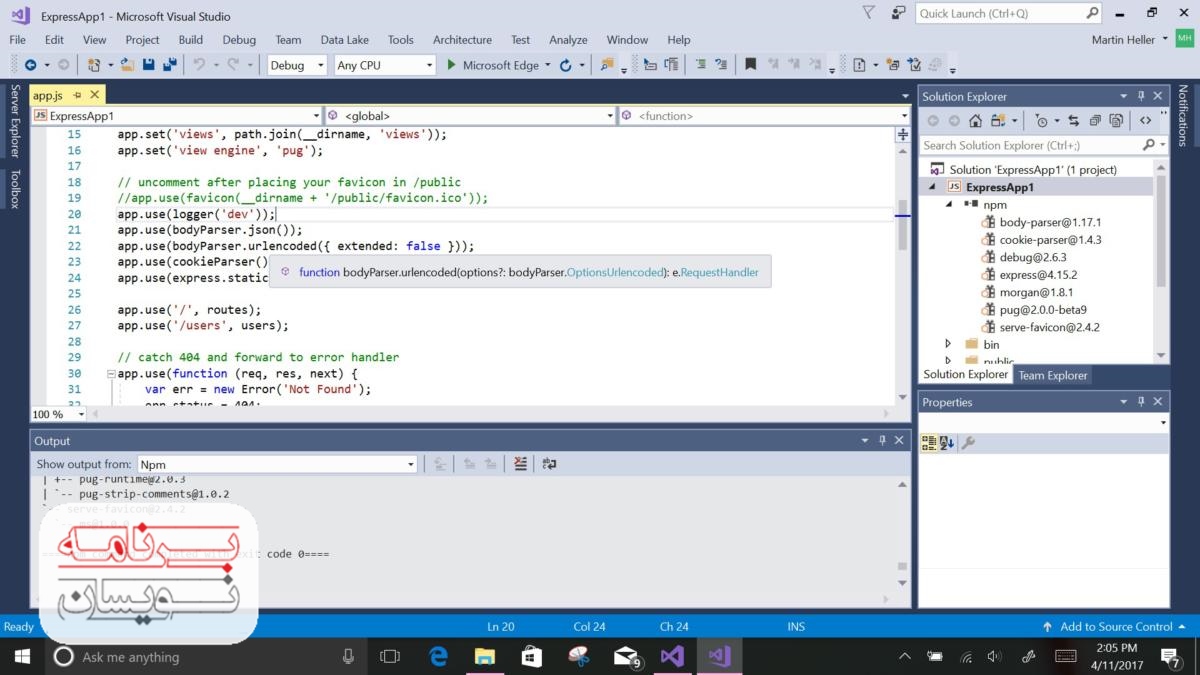Open the Toolbox side tab
This screenshot has width=1200, height=675.
pyautogui.click(x=15, y=188)
